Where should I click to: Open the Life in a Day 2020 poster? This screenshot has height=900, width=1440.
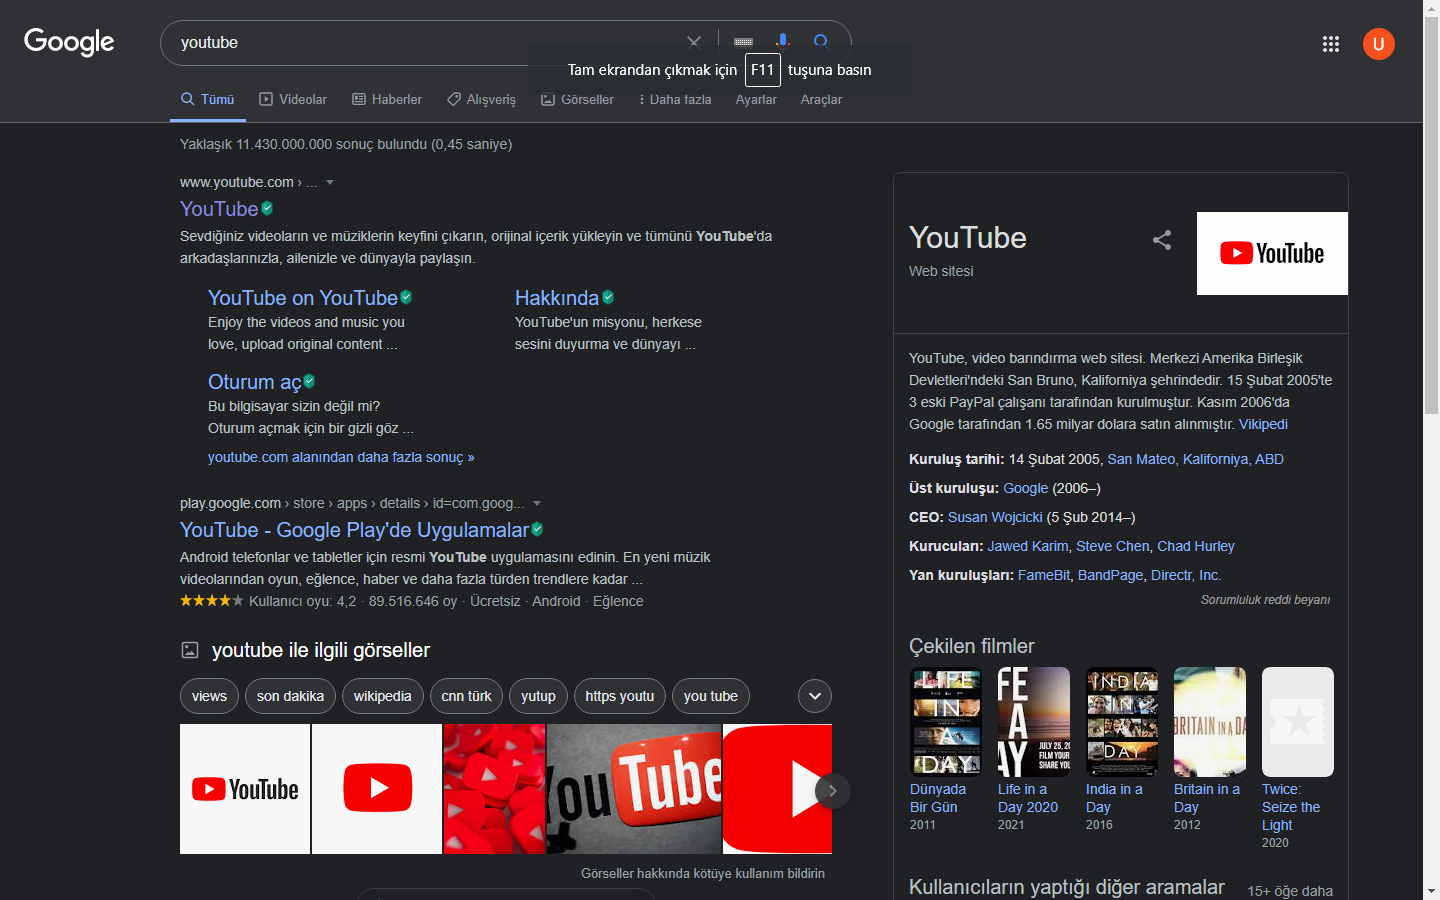click(1034, 722)
